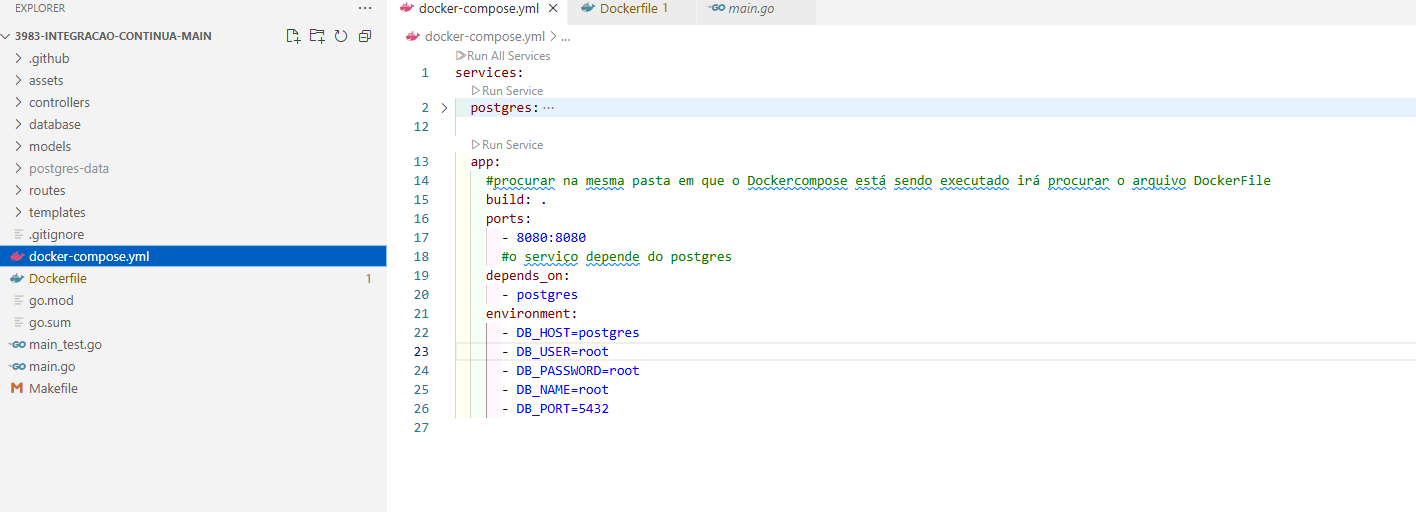Viewport: 1416px width, 512px height.
Task: Click 'DB_USER=root' entry
Action: click(563, 352)
